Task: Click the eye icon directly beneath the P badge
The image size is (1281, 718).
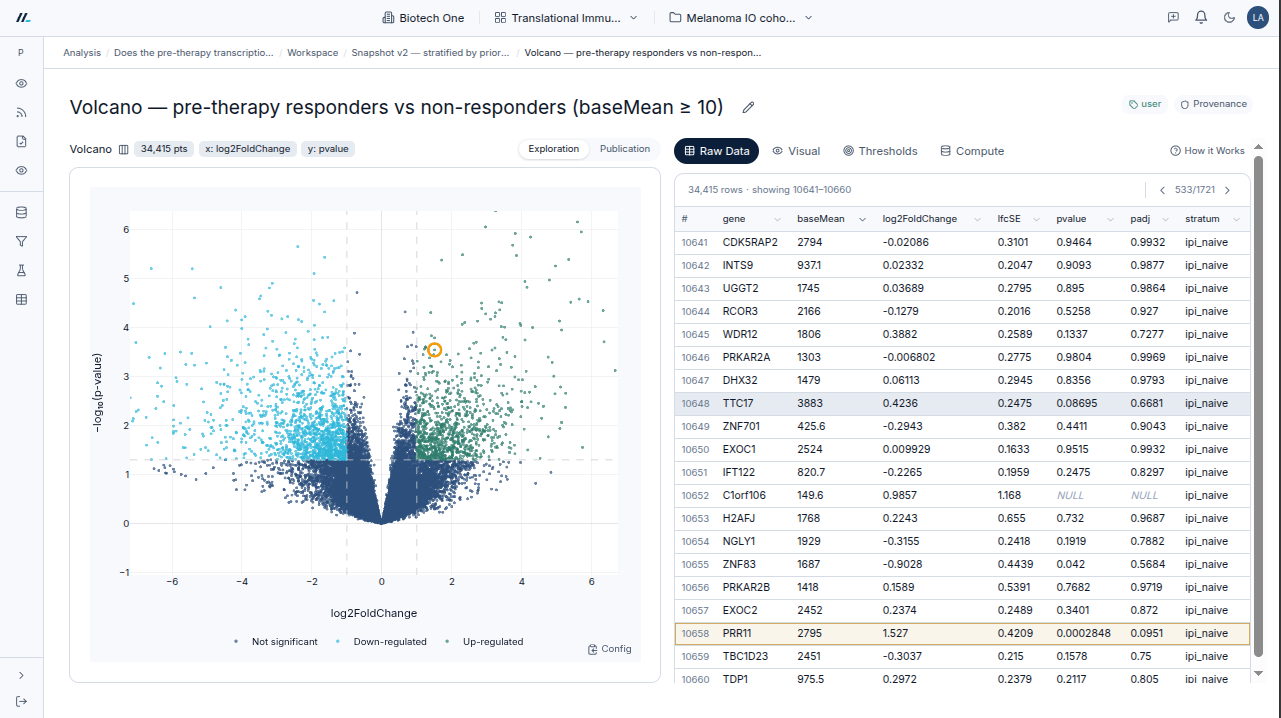Action: click(21, 83)
